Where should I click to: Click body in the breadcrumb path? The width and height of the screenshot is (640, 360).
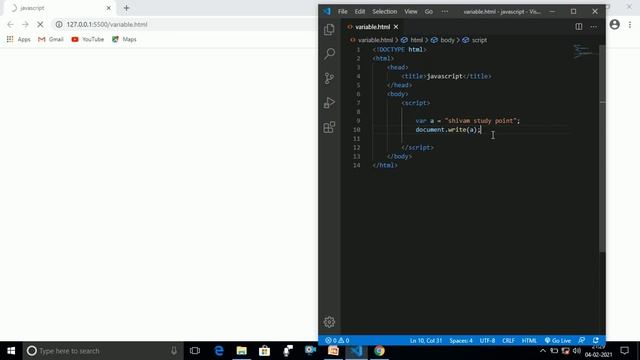447,40
